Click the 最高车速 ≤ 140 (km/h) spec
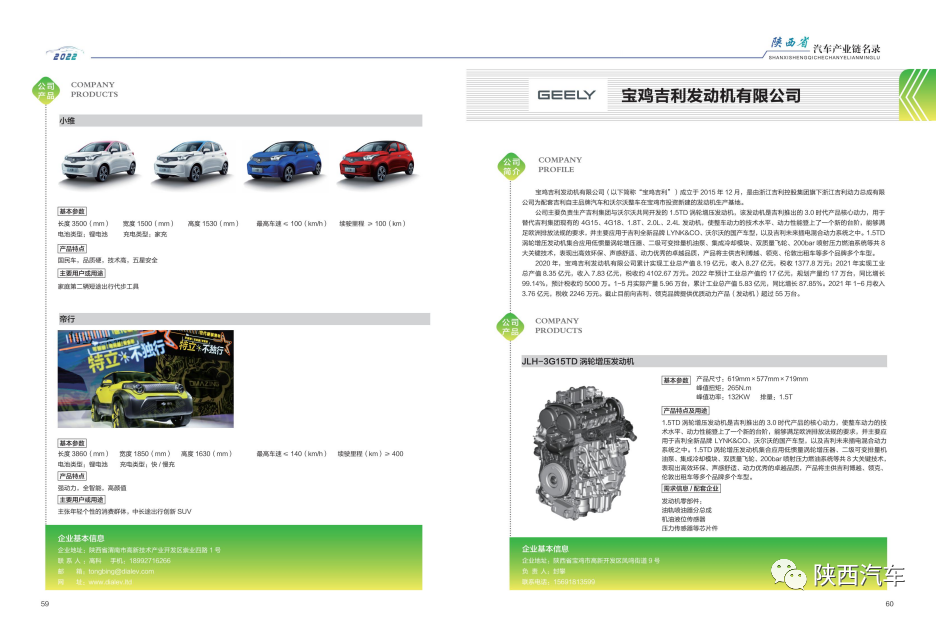 (292, 454)
